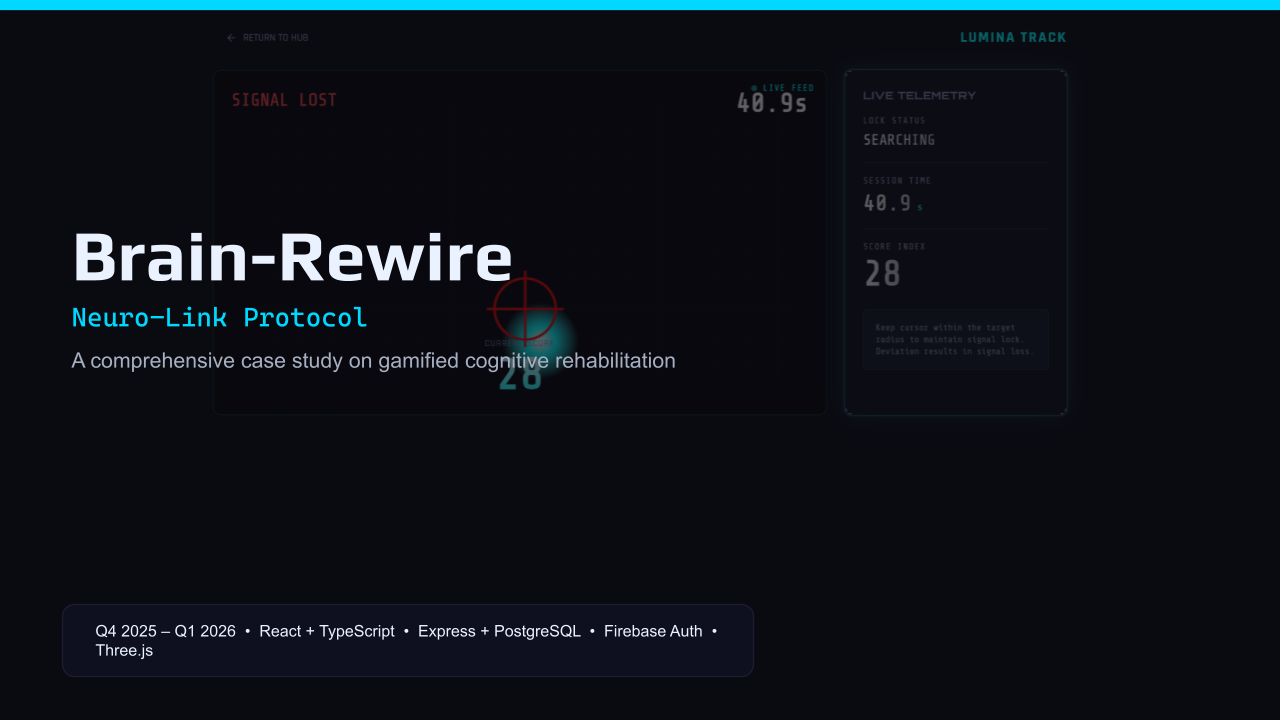Click the Brain-Rewire title heading
1280x720 pixels.
(291, 258)
